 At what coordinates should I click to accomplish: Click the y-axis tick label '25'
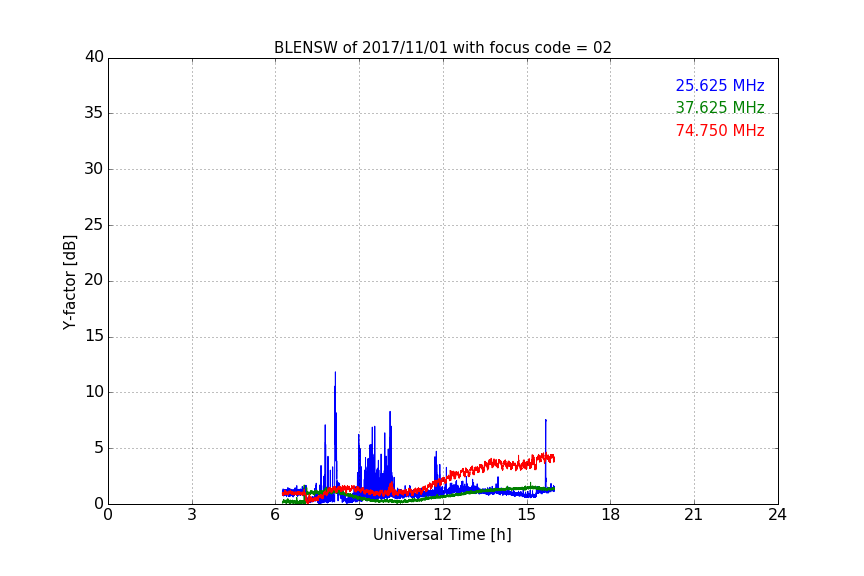[94, 224]
